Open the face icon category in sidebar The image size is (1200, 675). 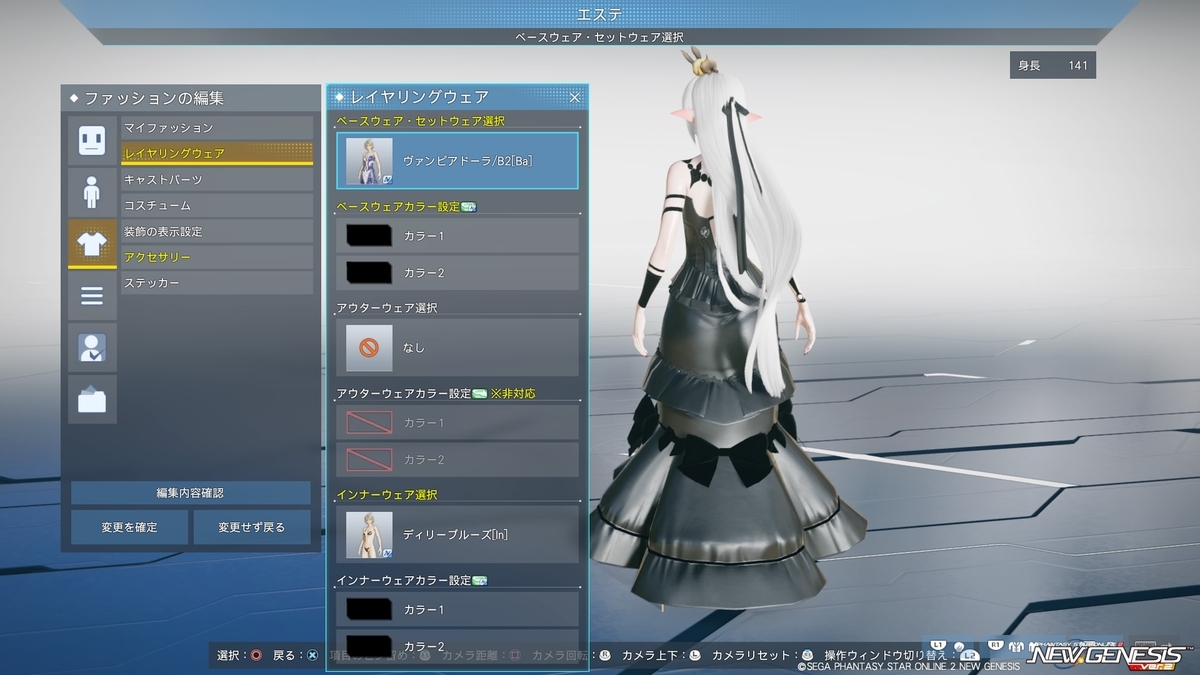pos(92,140)
